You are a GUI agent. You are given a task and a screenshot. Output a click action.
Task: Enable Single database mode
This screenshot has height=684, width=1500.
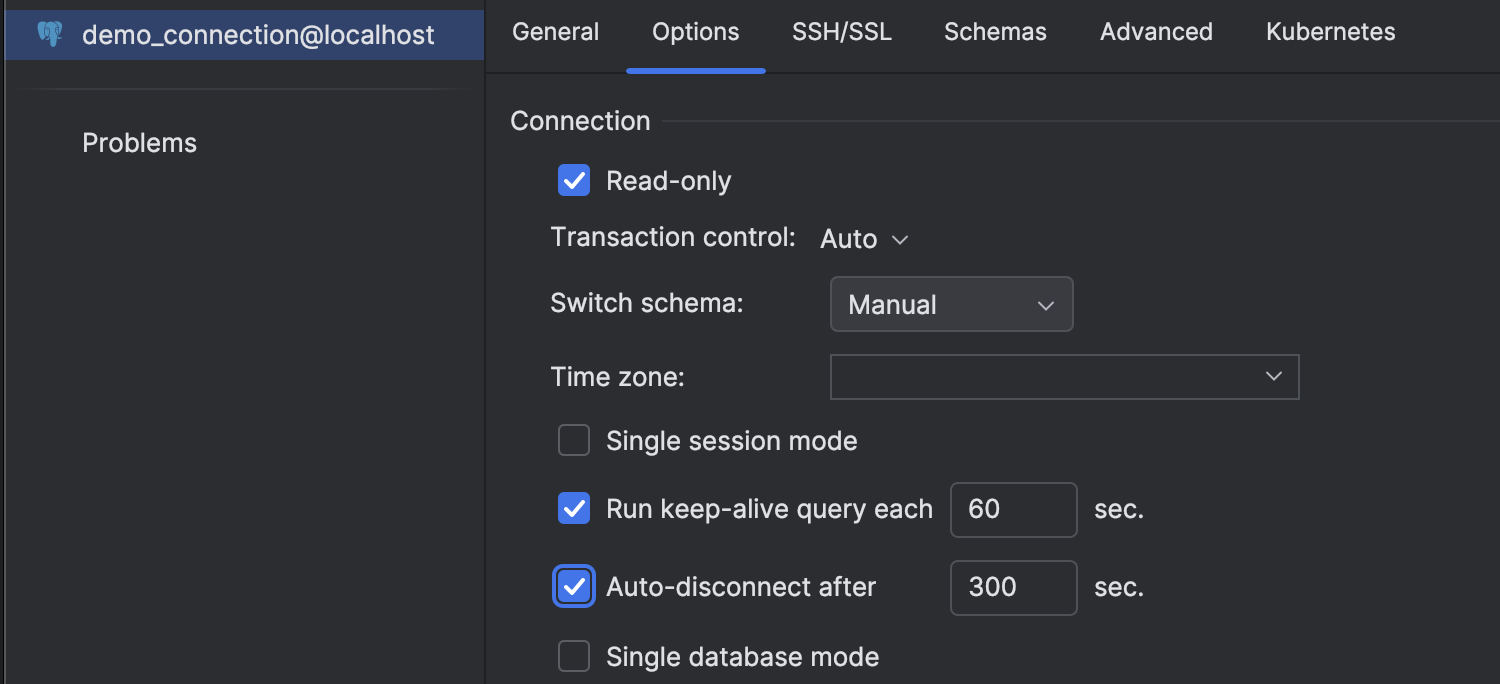click(x=574, y=657)
